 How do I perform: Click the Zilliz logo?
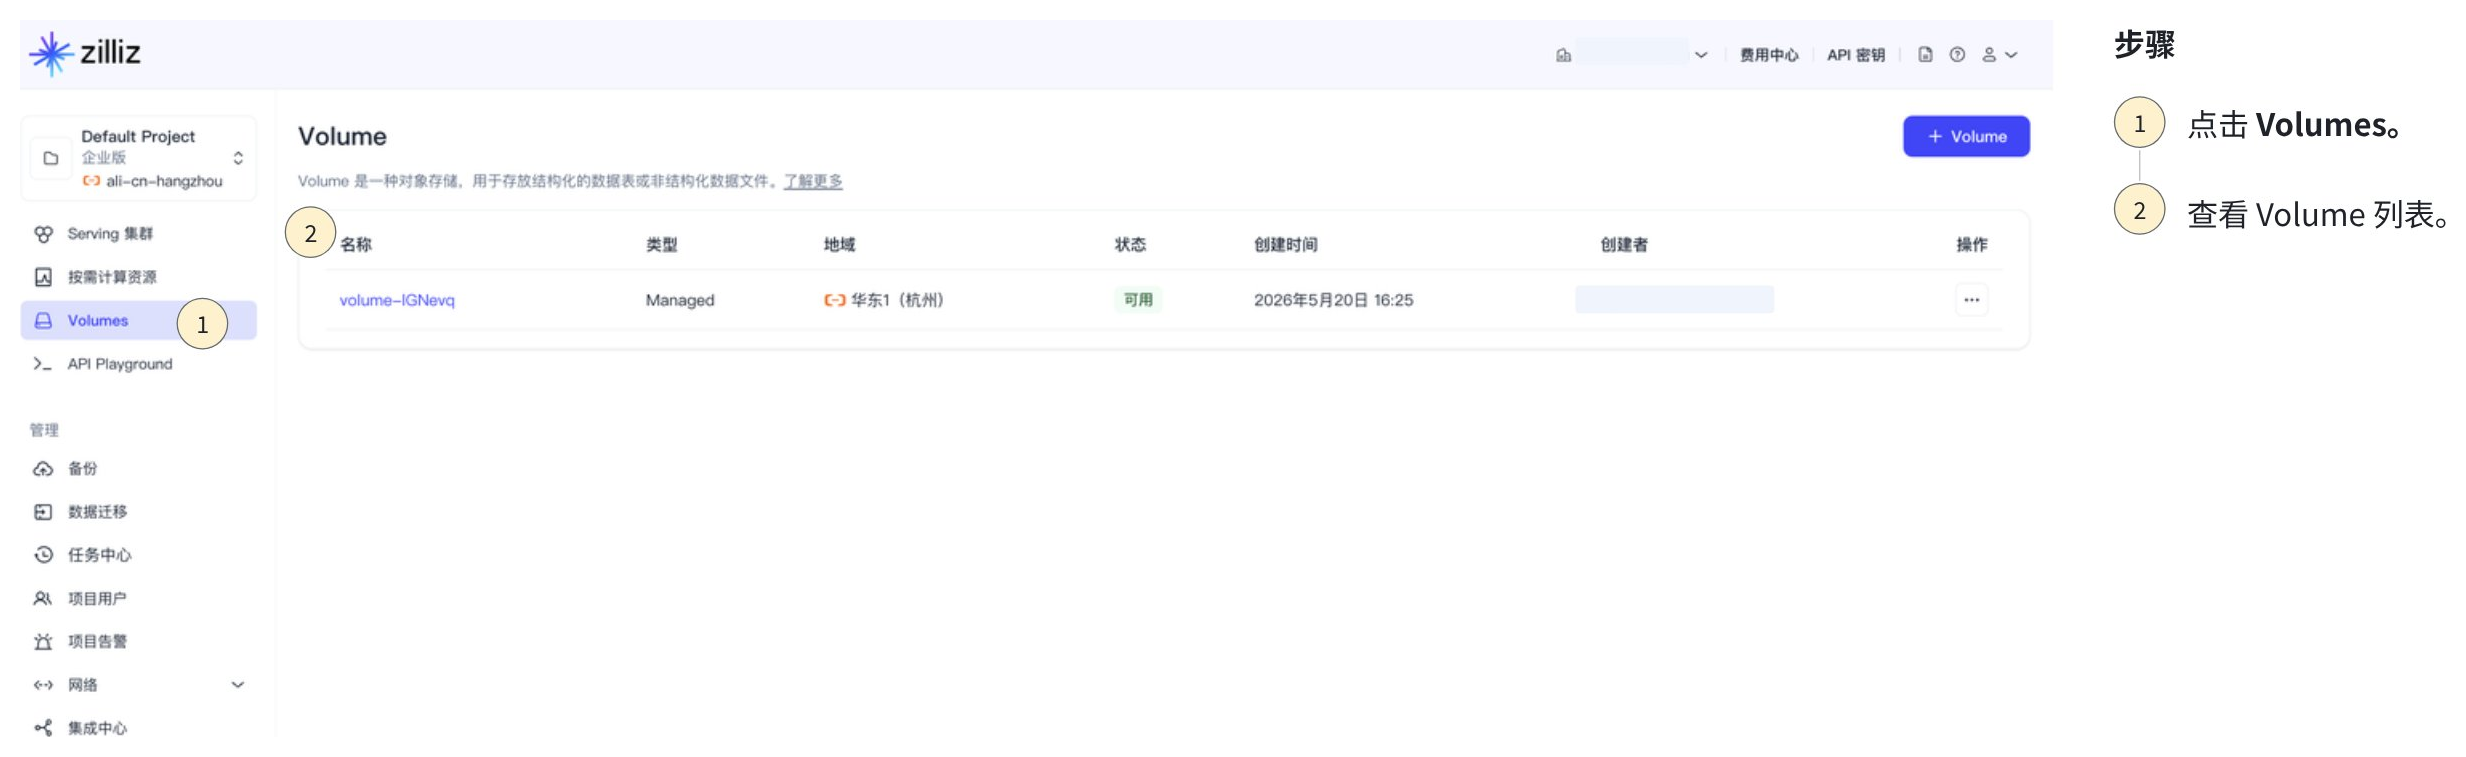point(85,52)
